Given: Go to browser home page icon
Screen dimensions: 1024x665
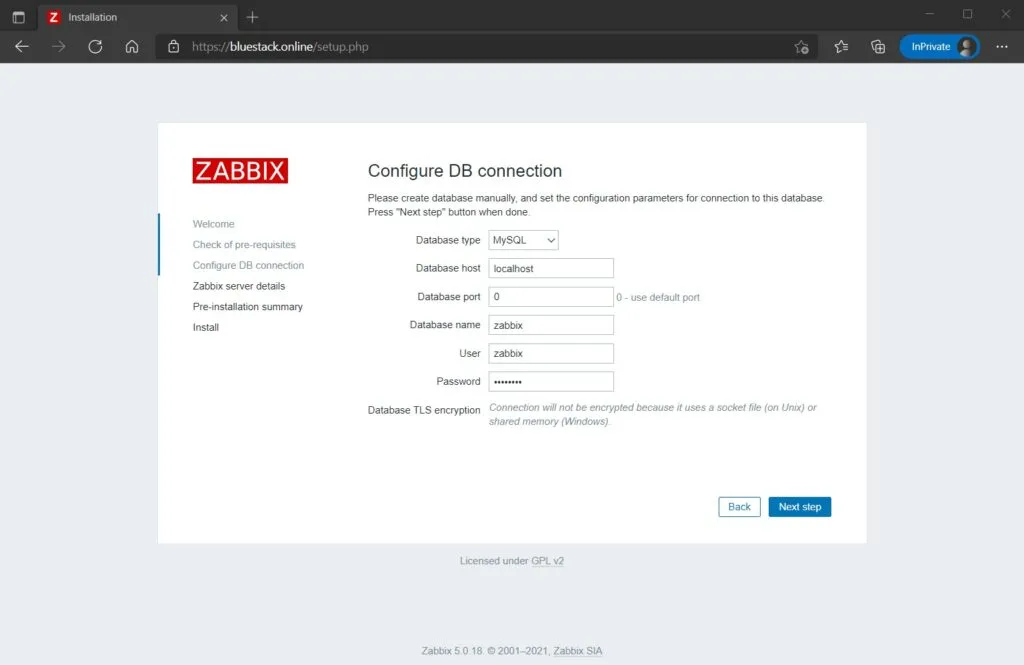Looking at the screenshot, I should click(x=132, y=46).
